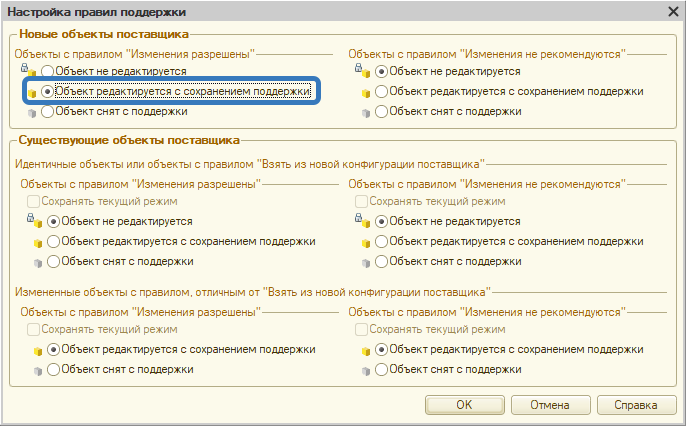The height and width of the screenshot is (426, 686).
Task: Click yellow cube icon in new objects 'Изменения не рекомендуются'
Action: pyautogui.click(x=361, y=92)
